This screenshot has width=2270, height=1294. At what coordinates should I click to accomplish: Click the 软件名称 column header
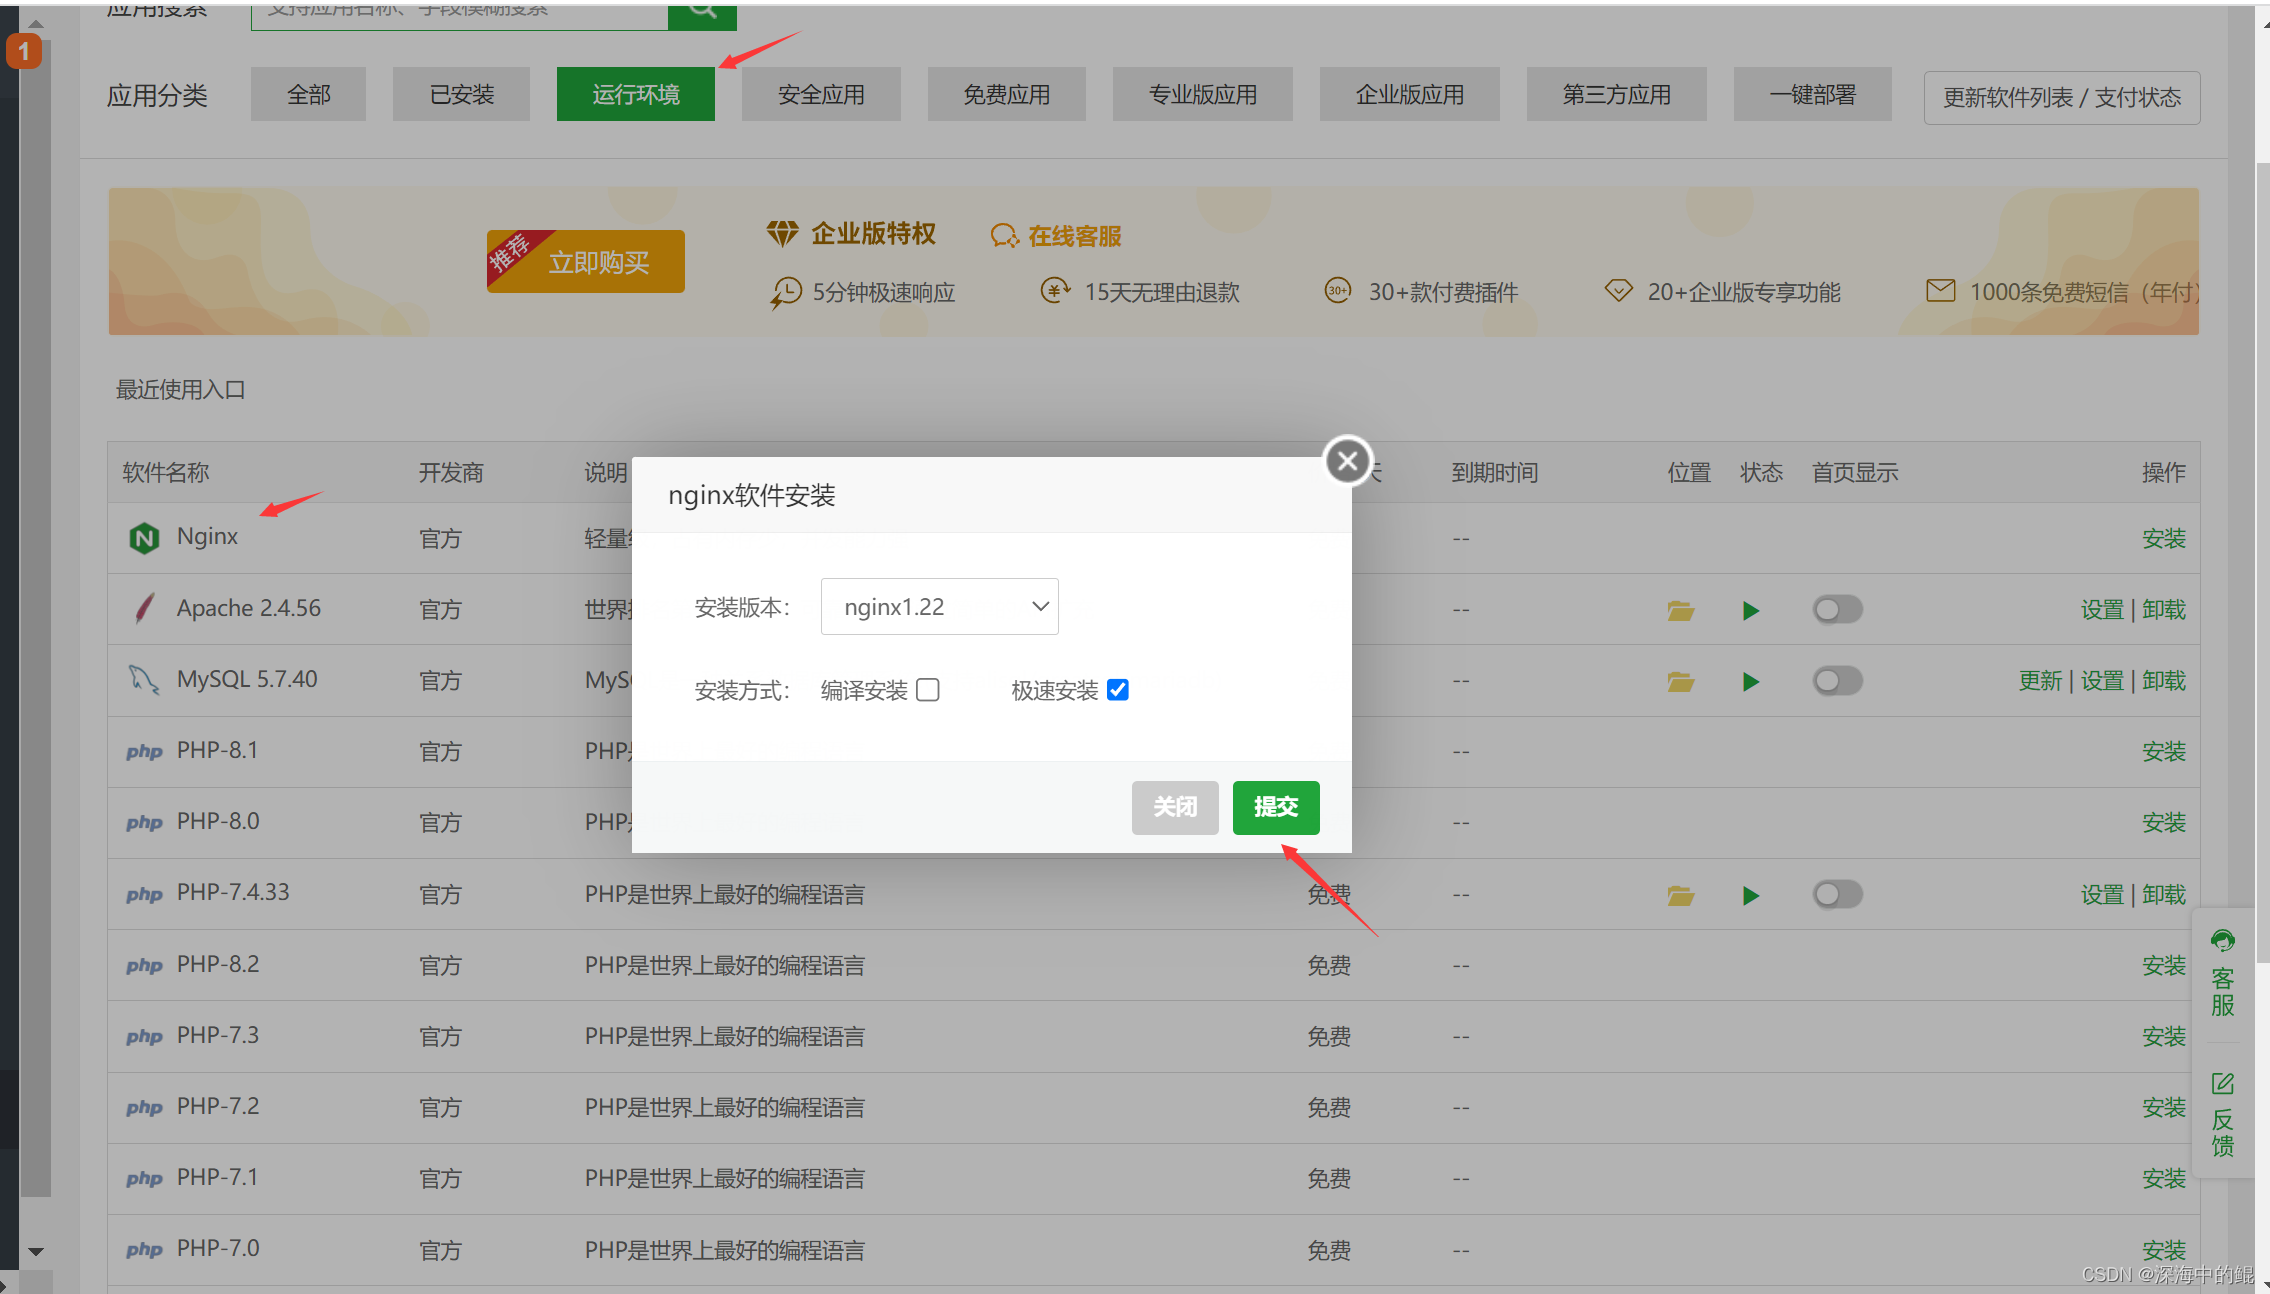[x=166, y=473]
